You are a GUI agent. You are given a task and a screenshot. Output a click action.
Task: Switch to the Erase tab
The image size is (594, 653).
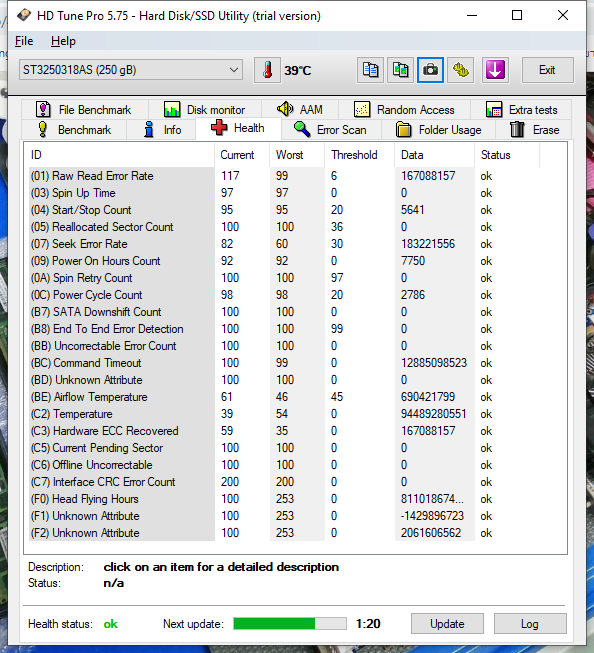click(534, 130)
